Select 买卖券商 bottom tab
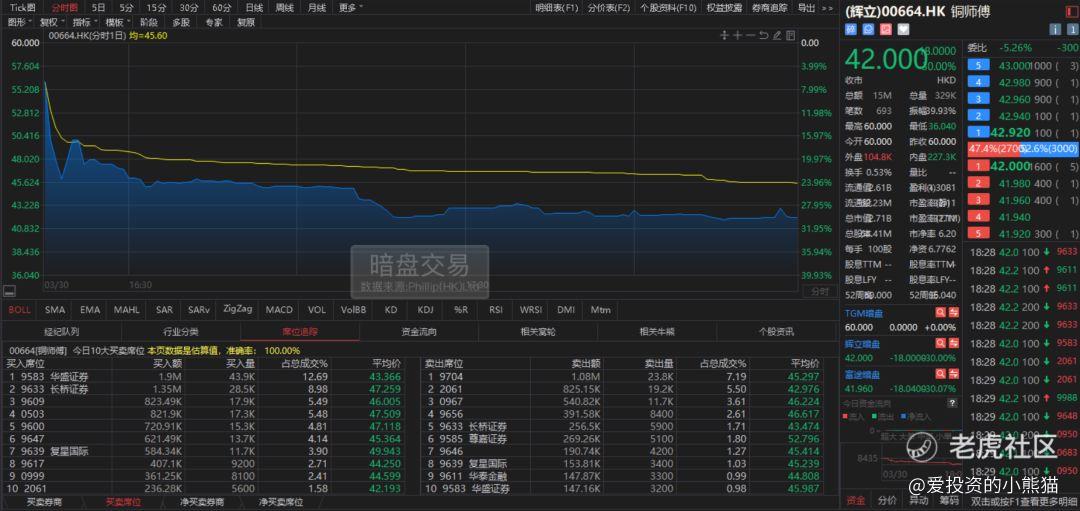Viewport: 1080px width, 511px height. point(44,503)
